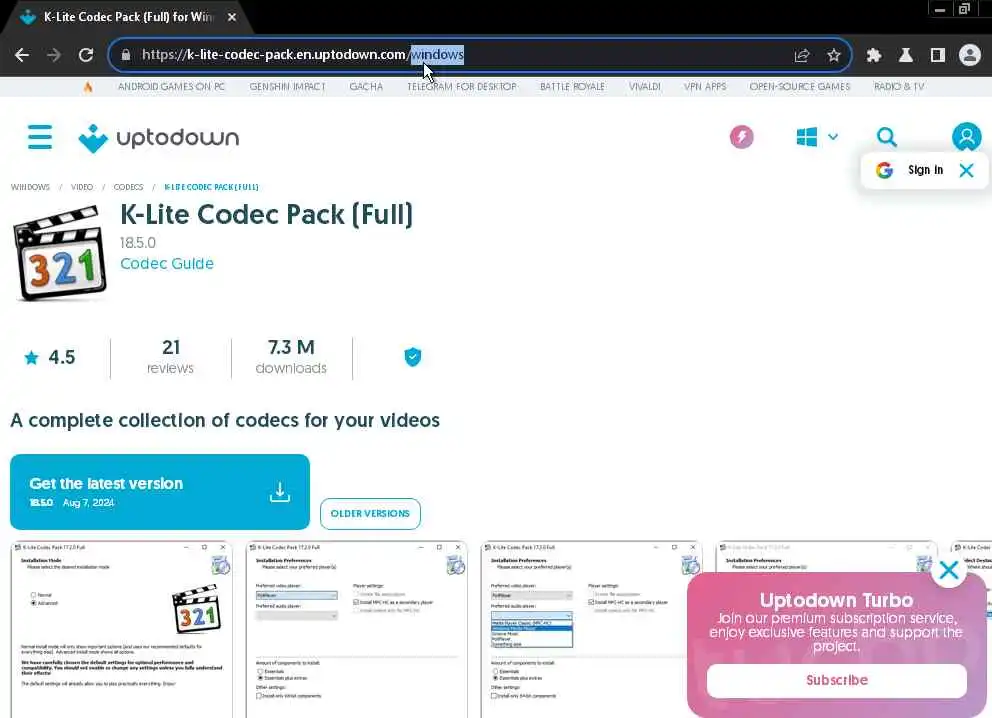Click the pink Turbo lightning icon
Image resolution: width=992 pixels, height=718 pixels.
741,137
